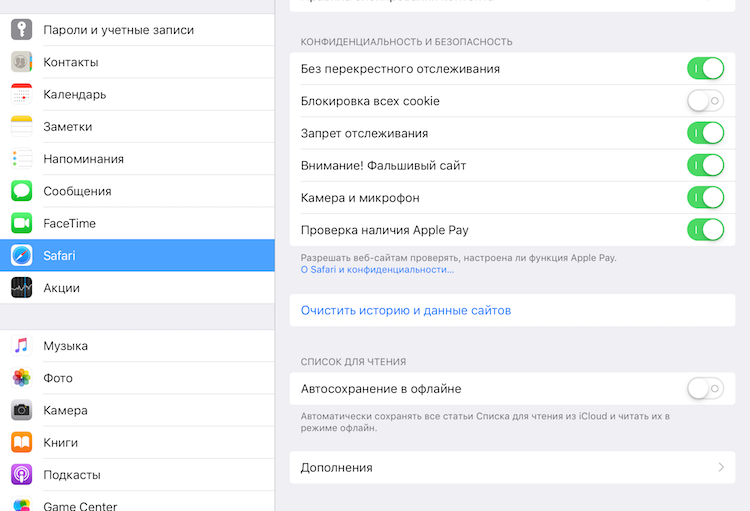Open Камера settings row
The image size is (750, 511).
point(137,410)
